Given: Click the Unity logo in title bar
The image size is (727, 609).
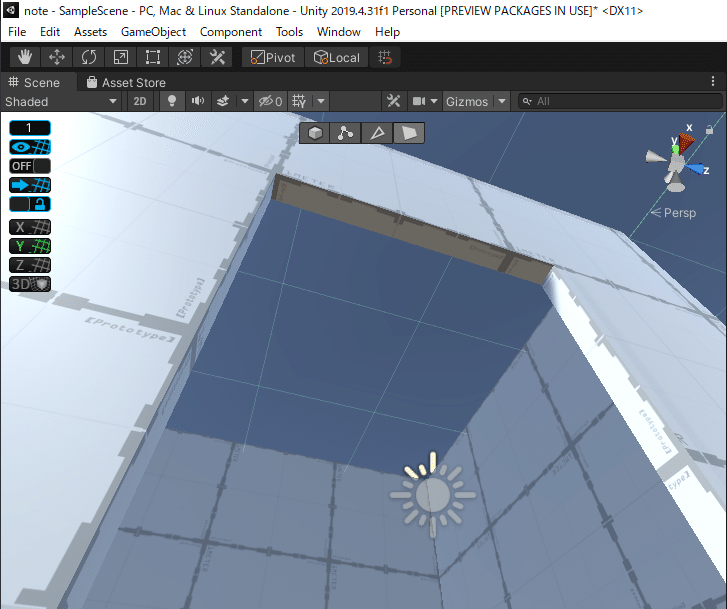Looking at the screenshot, I should point(11,10).
